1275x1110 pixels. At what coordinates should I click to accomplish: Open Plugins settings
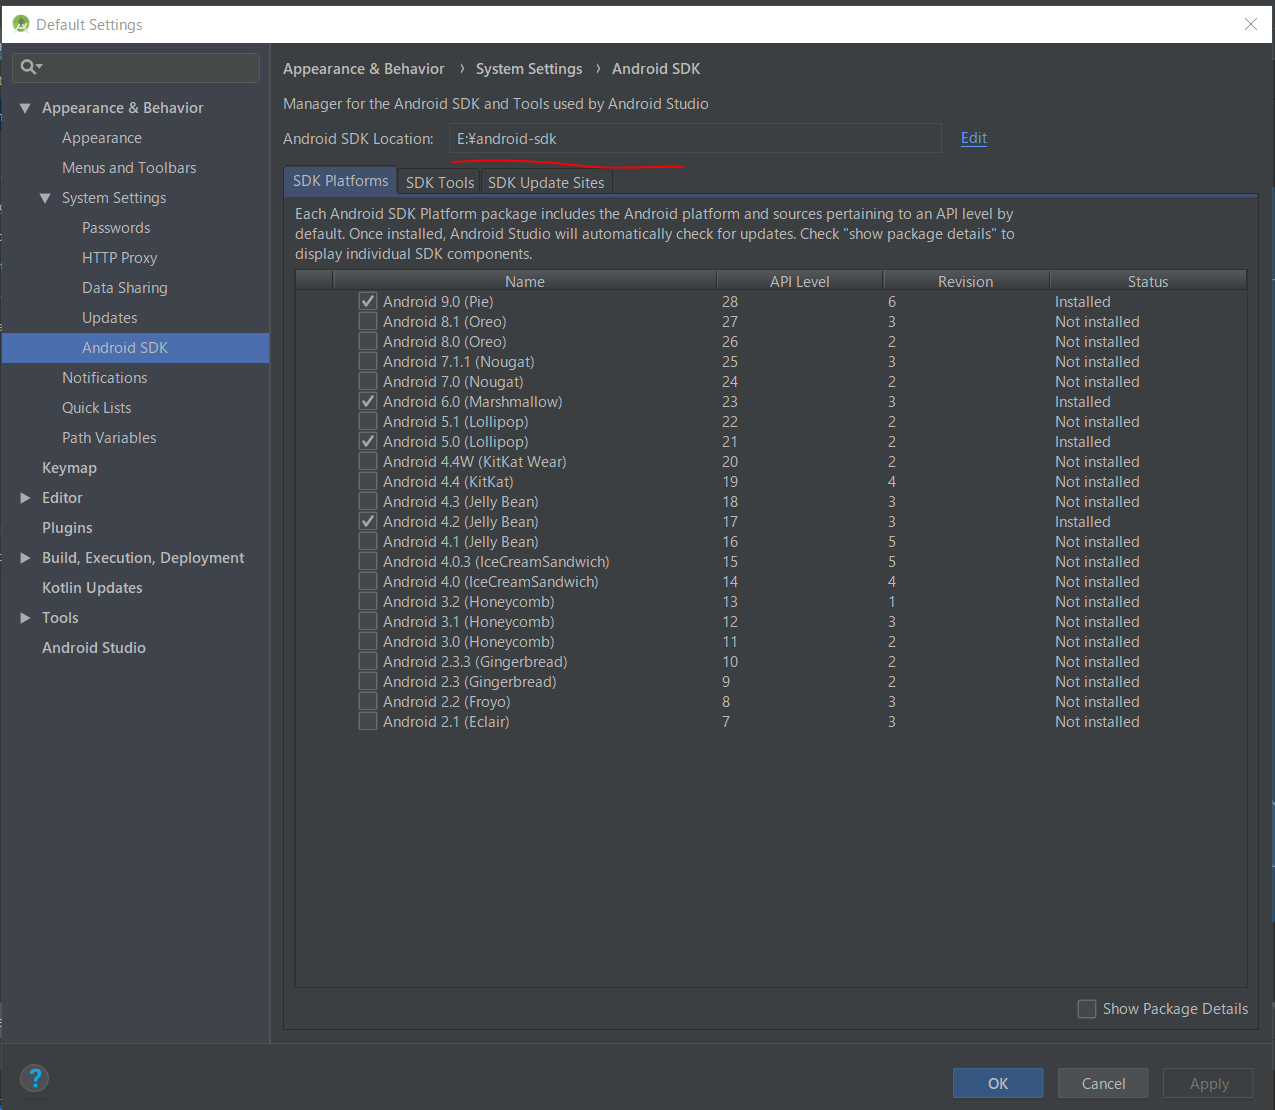click(x=67, y=528)
